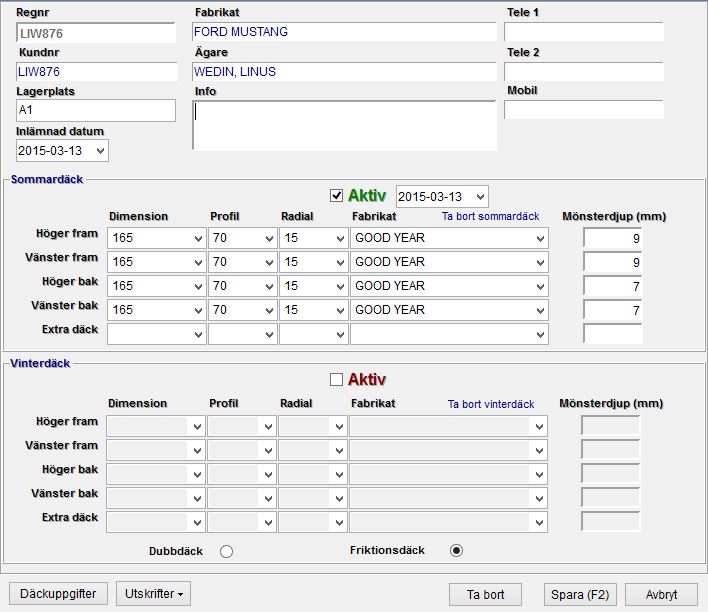Focus the Tele 1 input field

click(584, 32)
